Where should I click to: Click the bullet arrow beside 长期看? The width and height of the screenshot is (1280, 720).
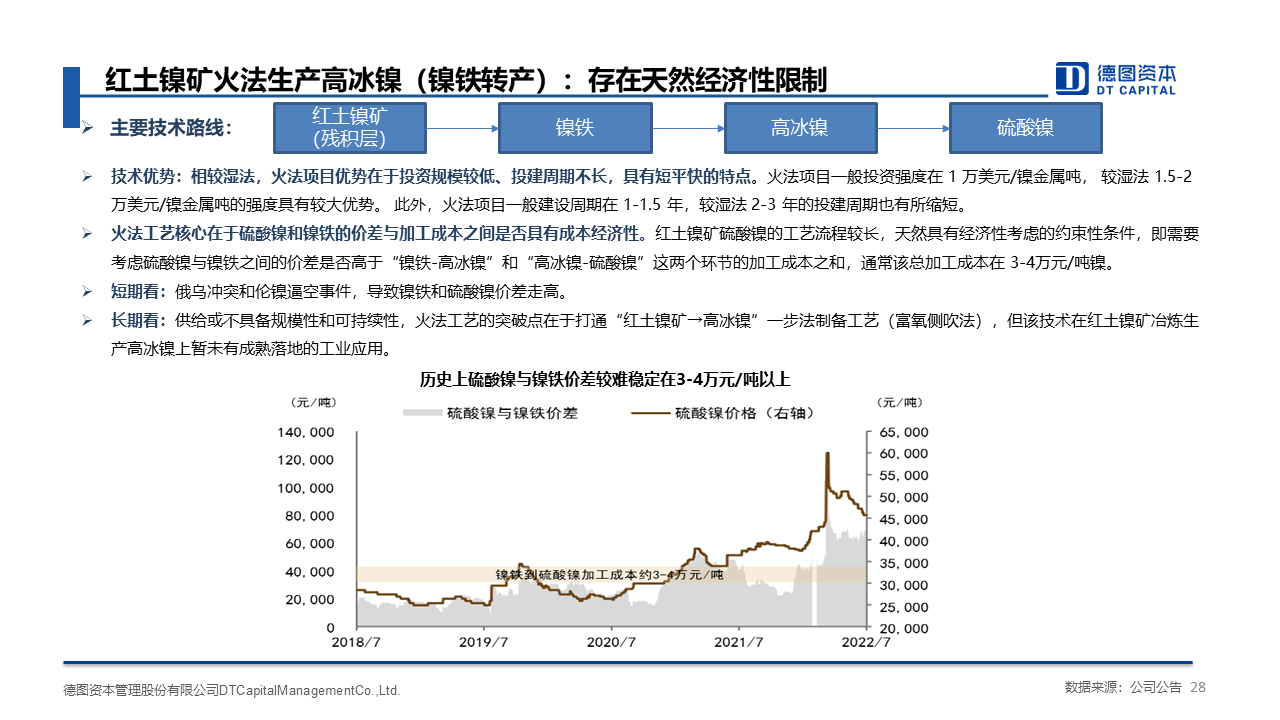click(88, 321)
